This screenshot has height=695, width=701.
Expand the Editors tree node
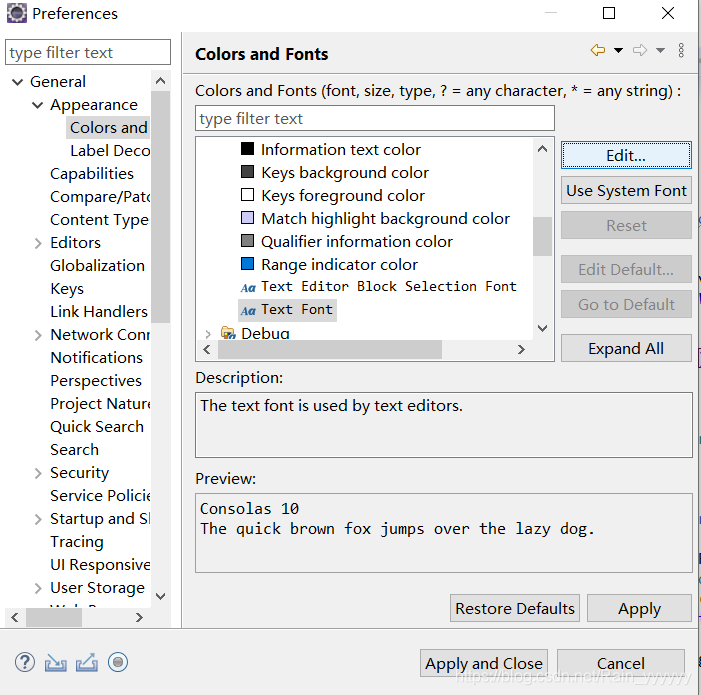click(38, 243)
